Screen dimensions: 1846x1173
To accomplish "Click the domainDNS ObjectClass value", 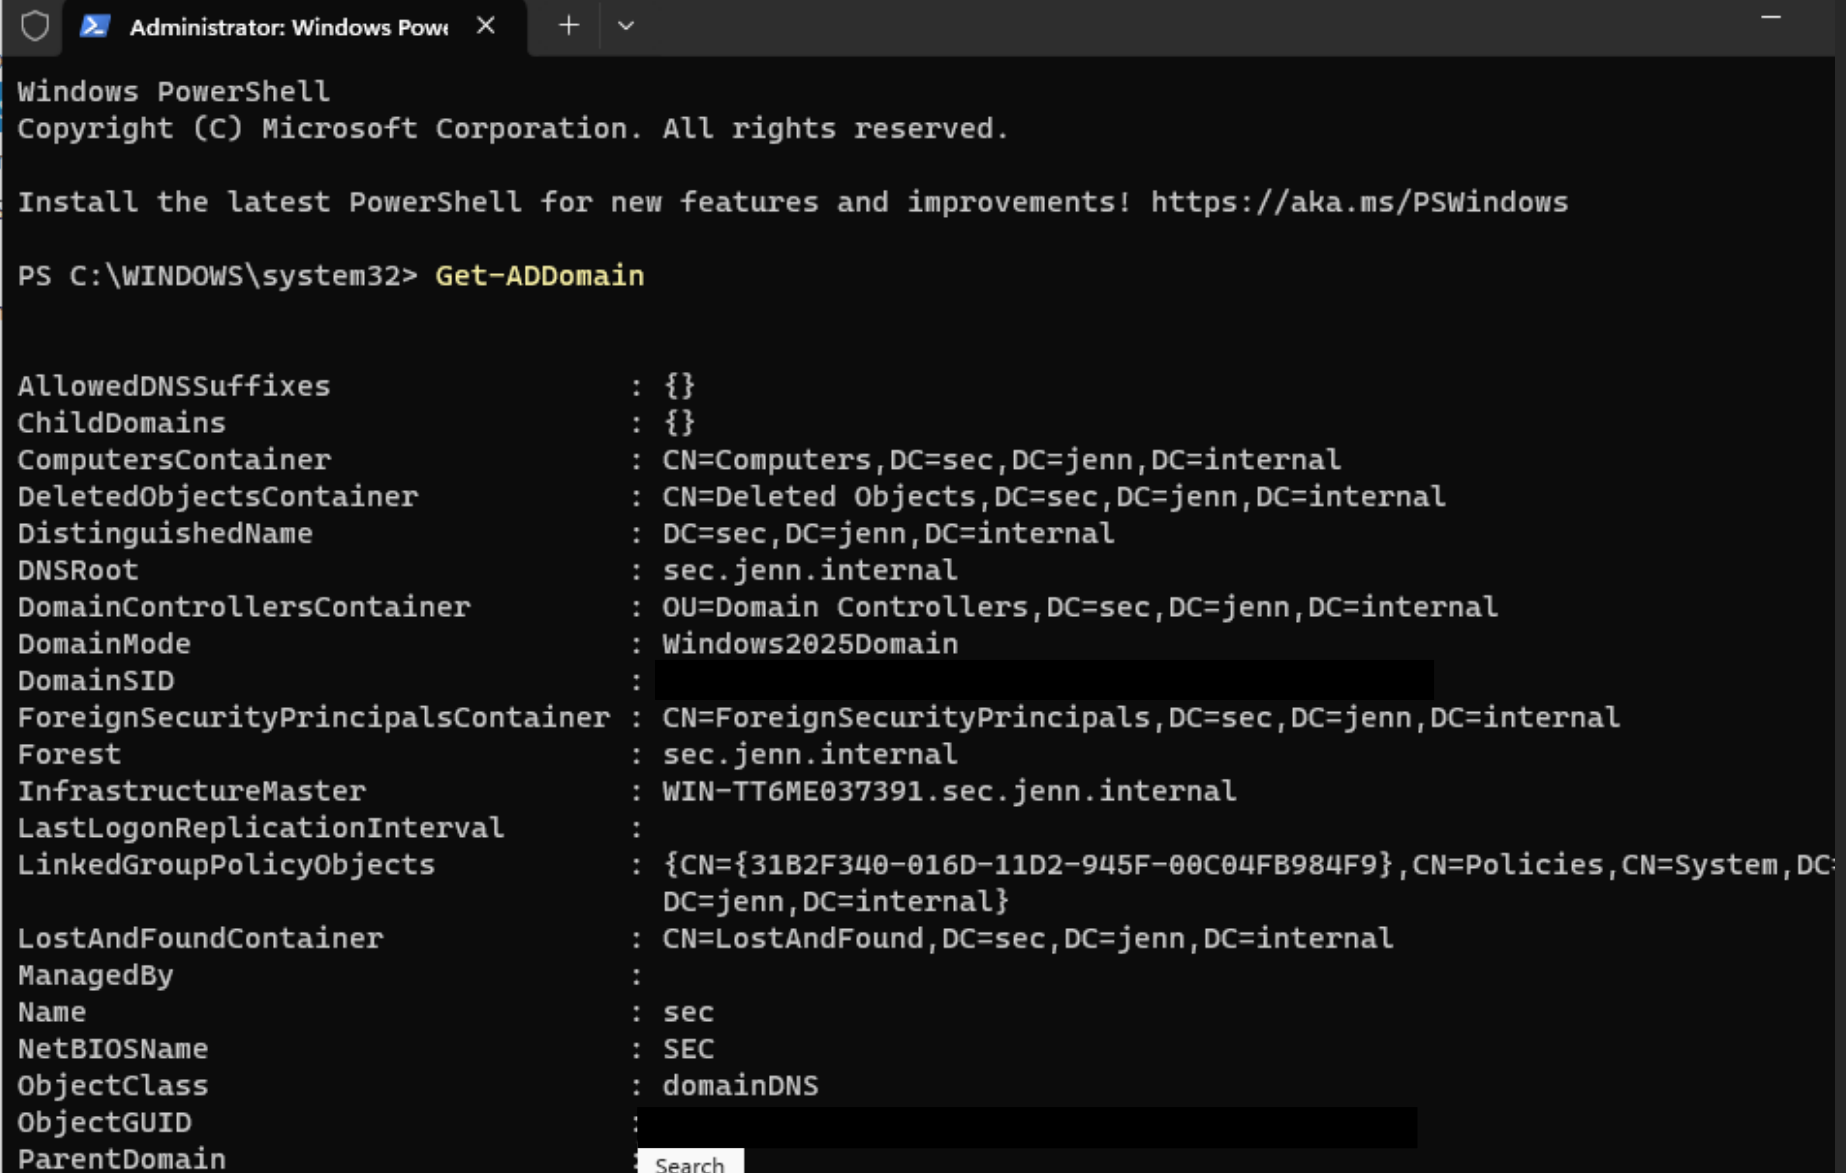I will (740, 1086).
